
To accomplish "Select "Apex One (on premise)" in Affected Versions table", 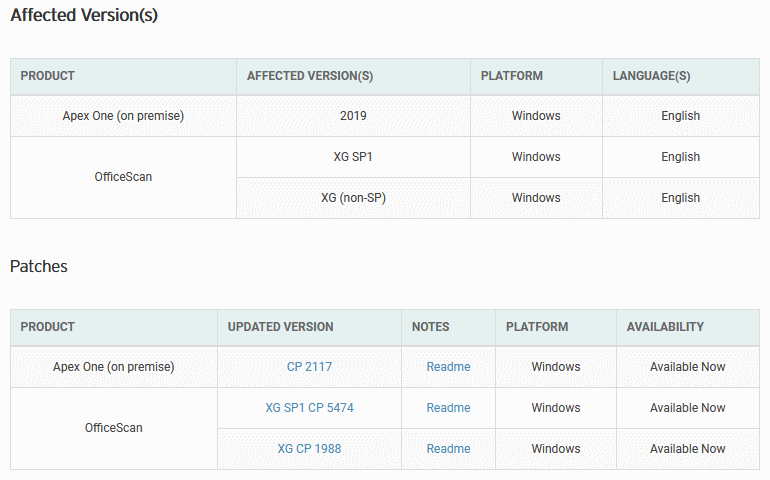I will pyautogui.click(x=123, y=116).
